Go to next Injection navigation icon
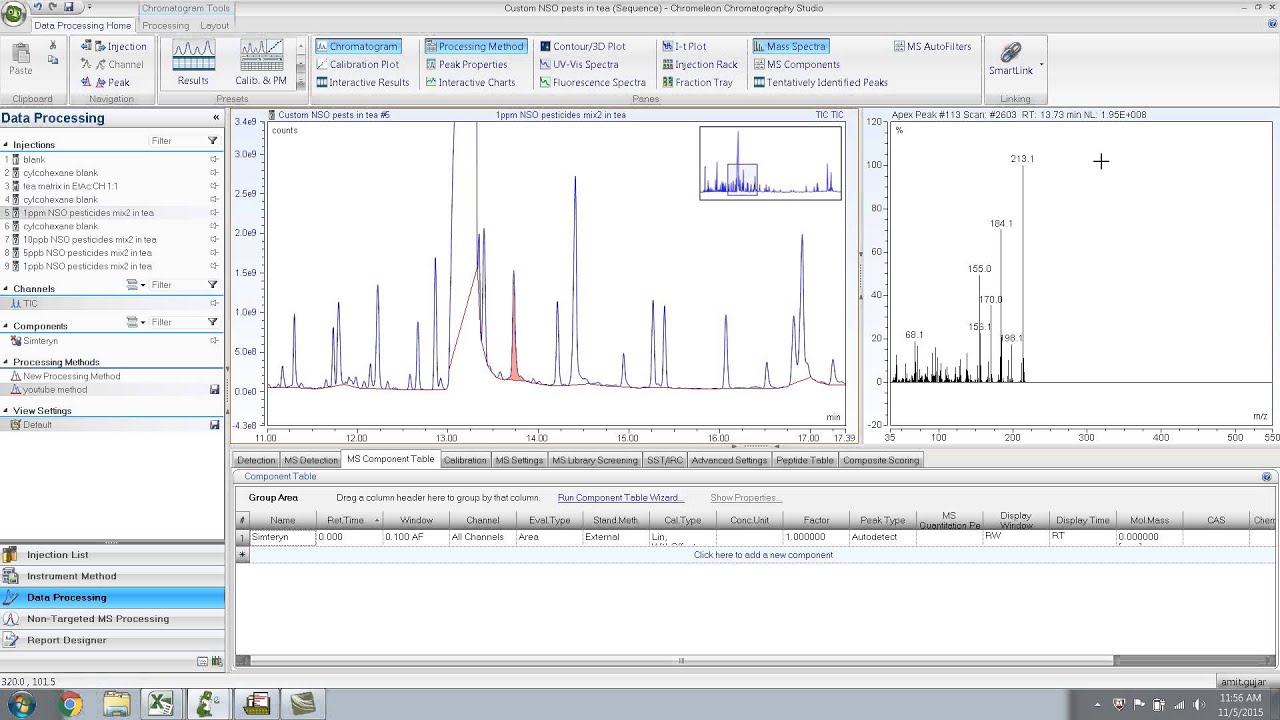Screen dimensions: 1280x720 [x=100, y=46]
